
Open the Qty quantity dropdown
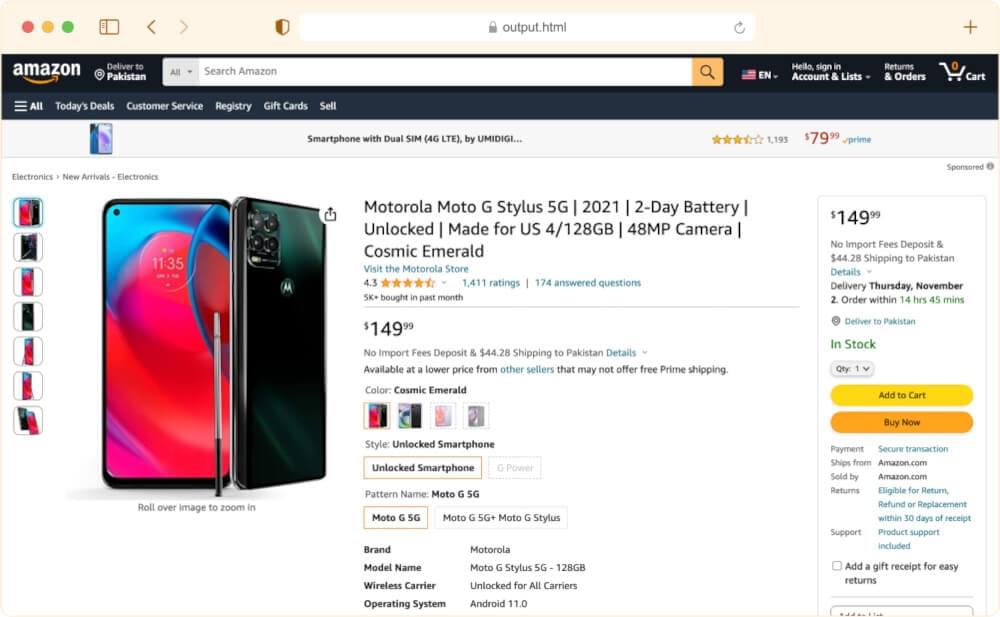[x=852, y=369]
